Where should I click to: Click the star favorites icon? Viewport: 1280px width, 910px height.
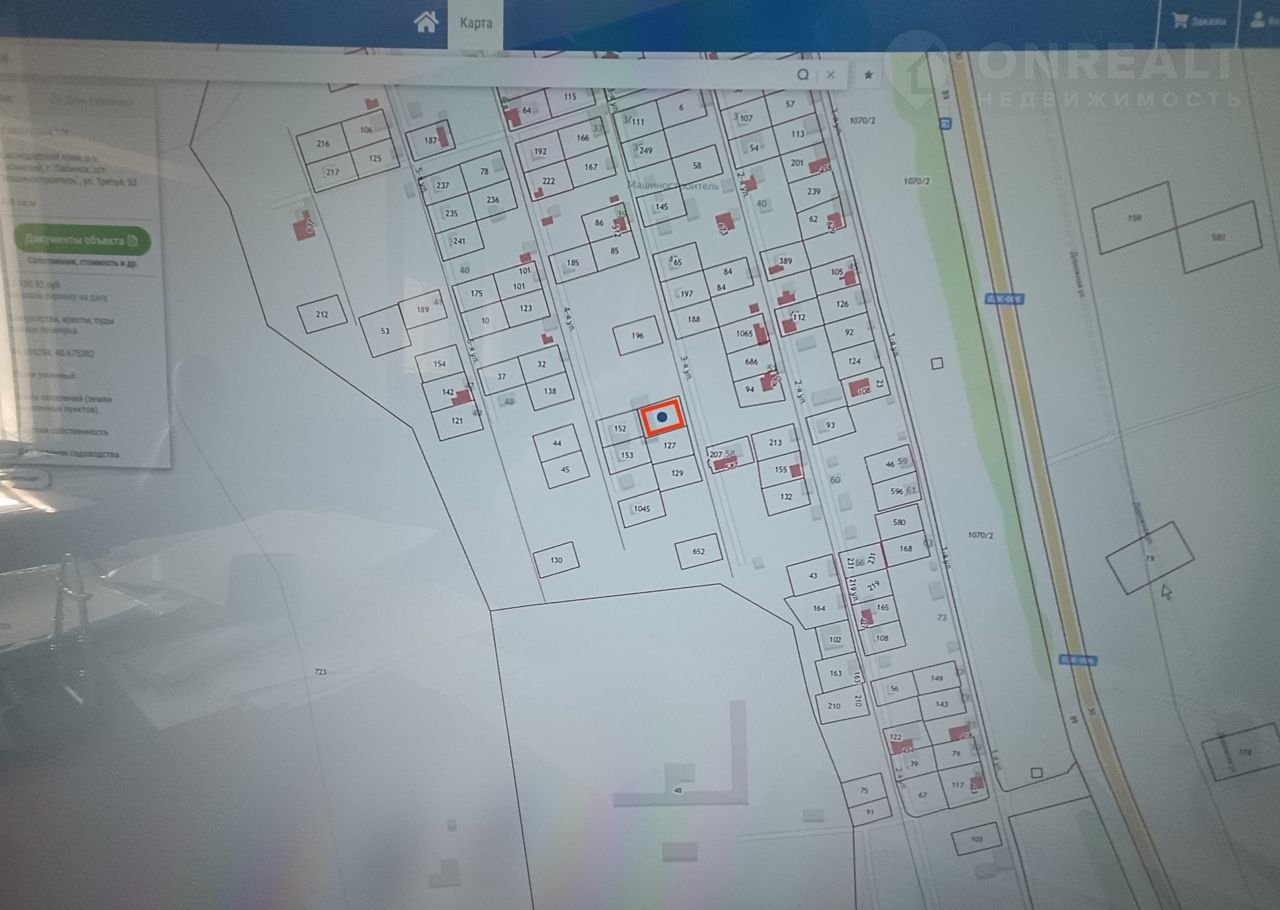[x=868, y=75]
